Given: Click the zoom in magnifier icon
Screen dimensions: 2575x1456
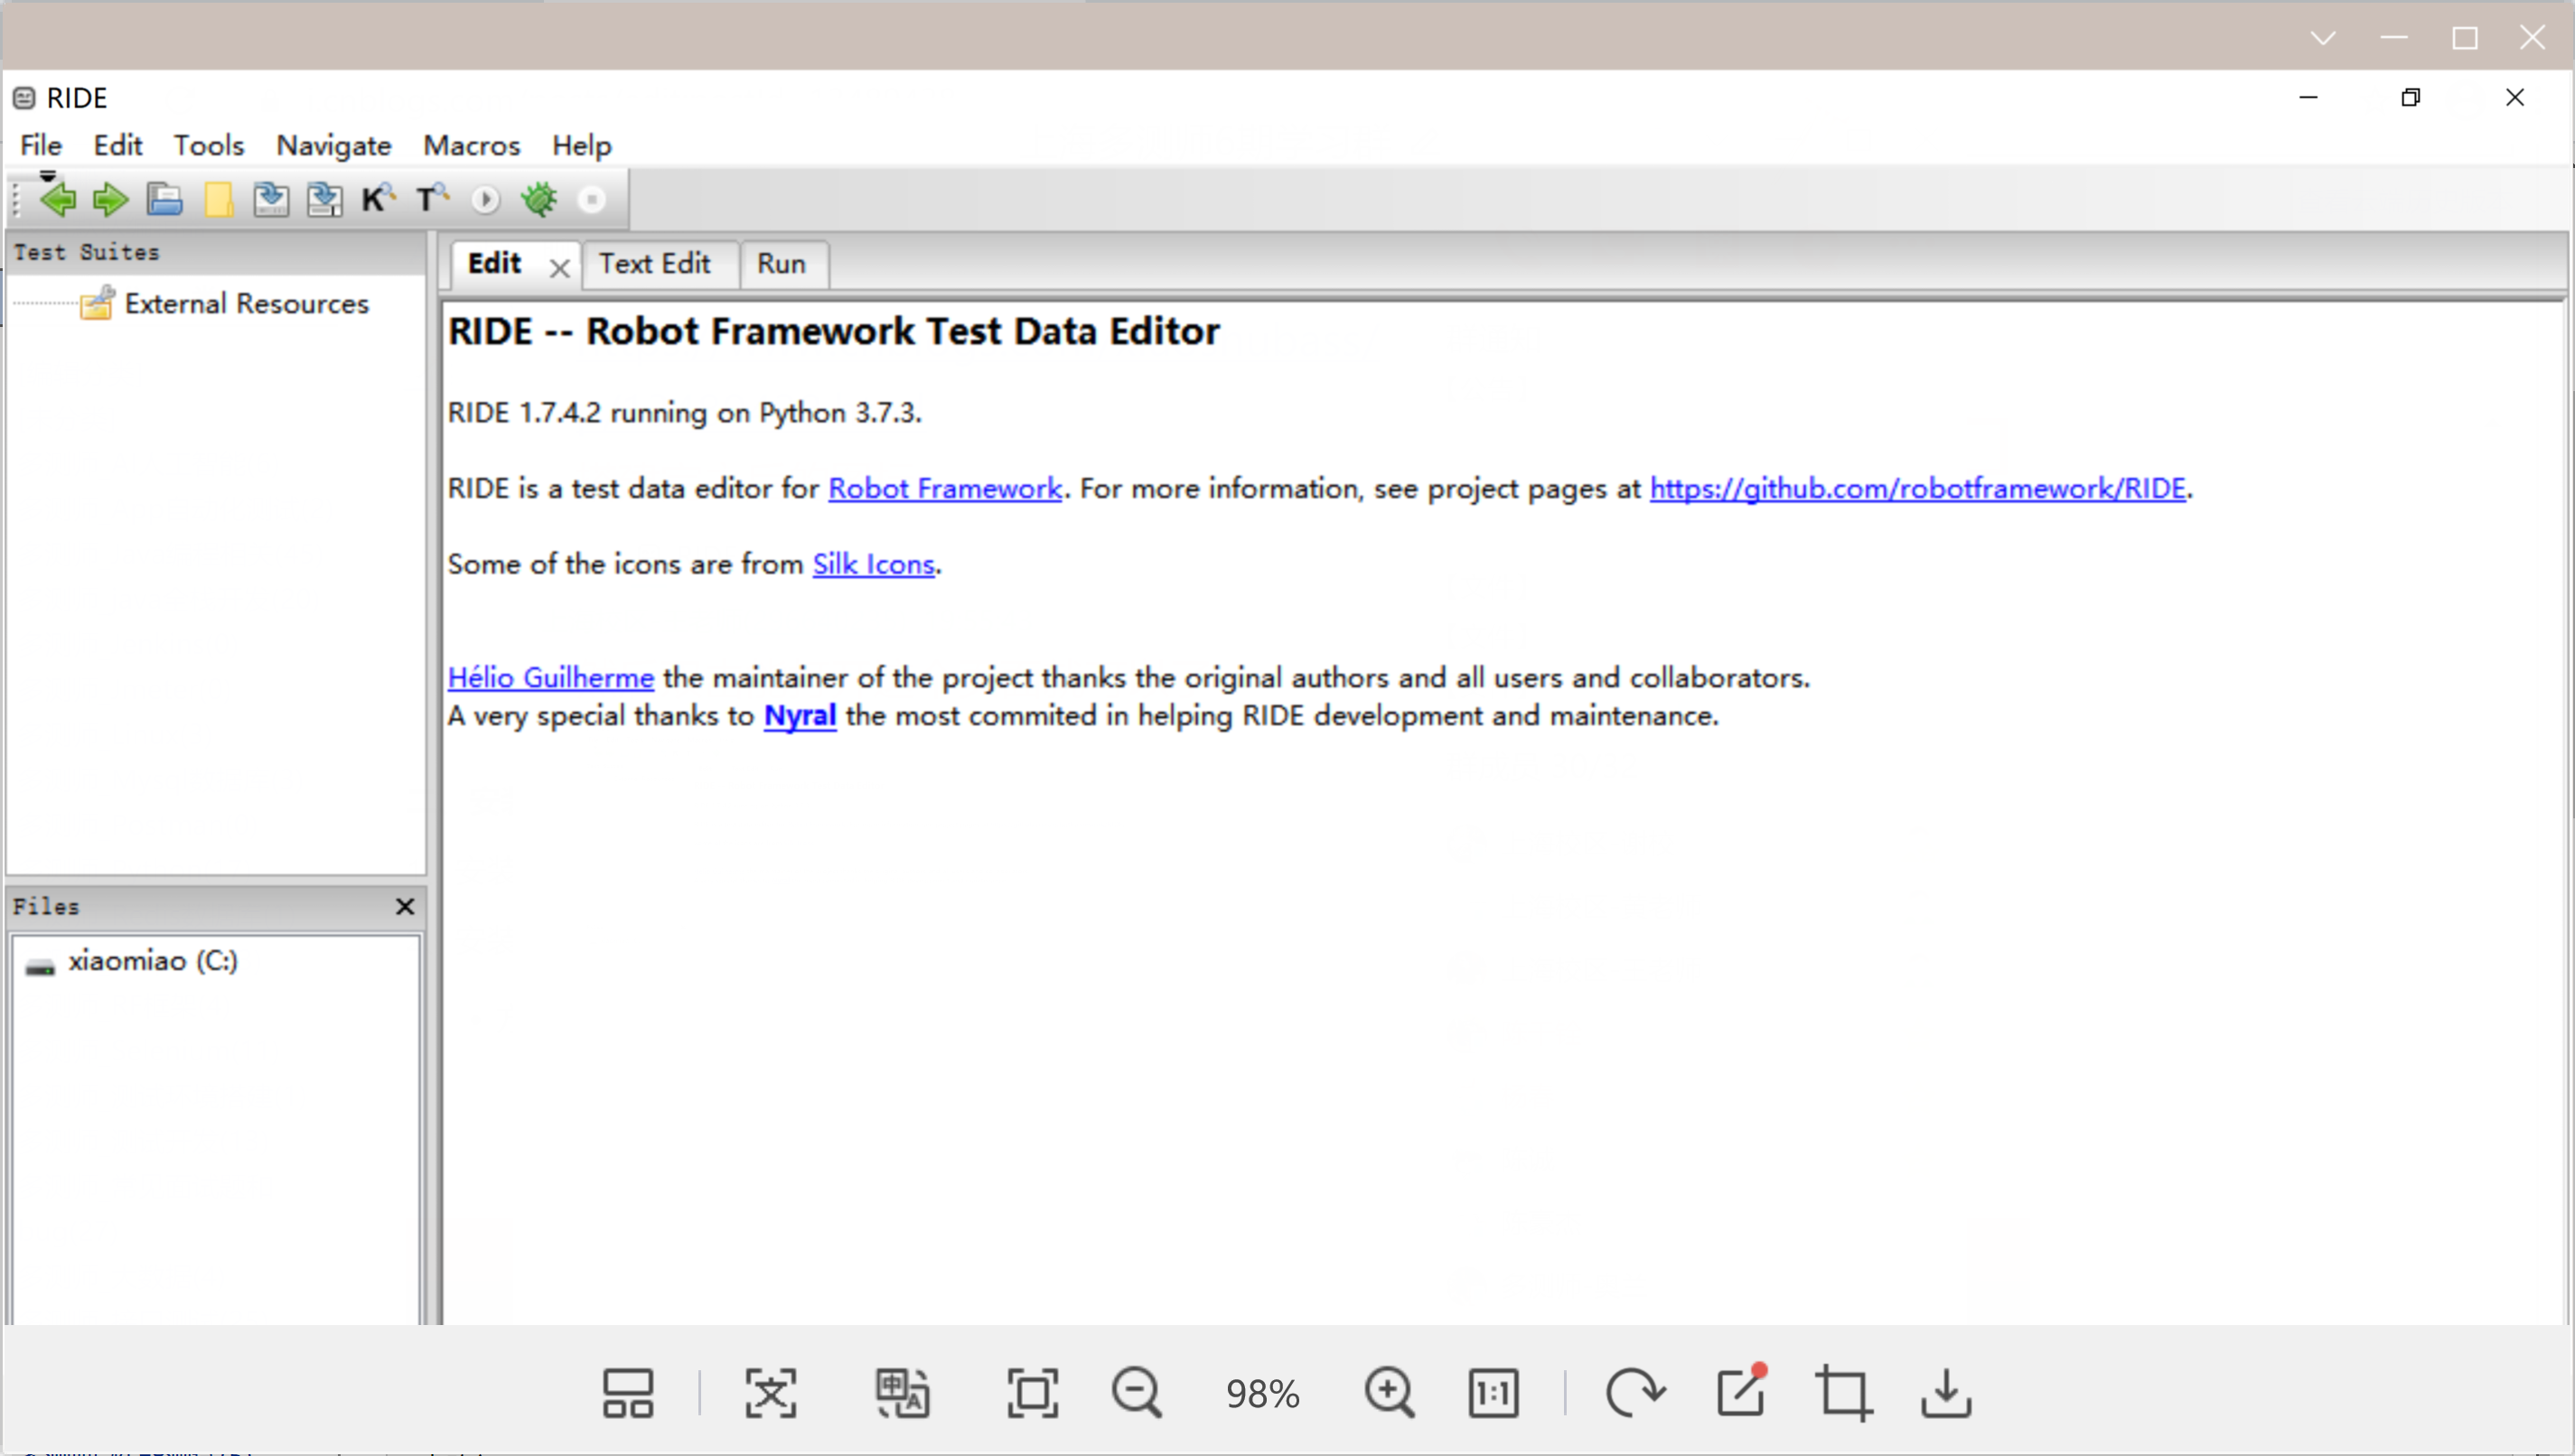Looking at the screenshot, I should click(x=1388, y=1392).
